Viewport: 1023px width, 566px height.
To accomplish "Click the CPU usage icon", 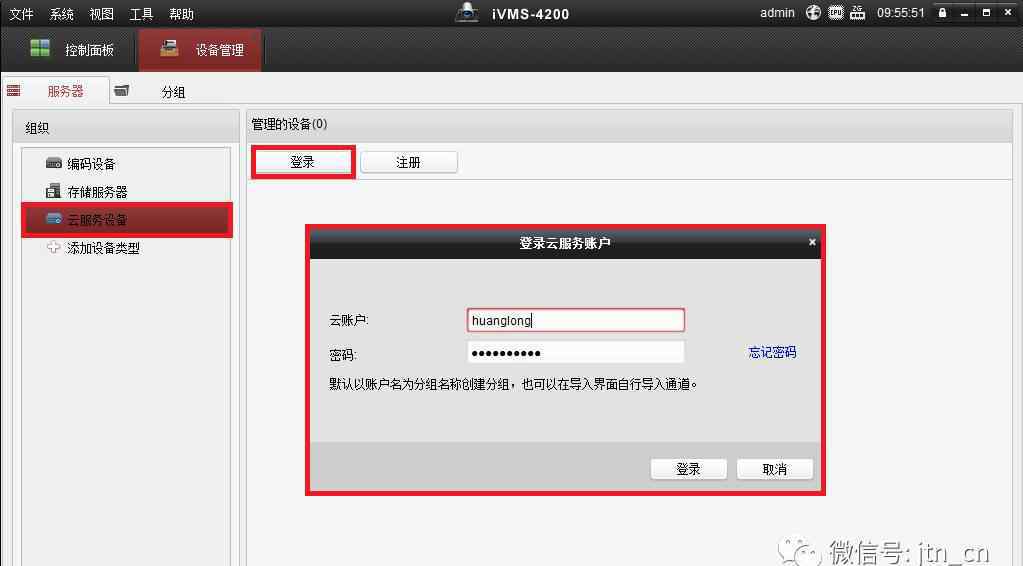I will click(x=835, y=13).
